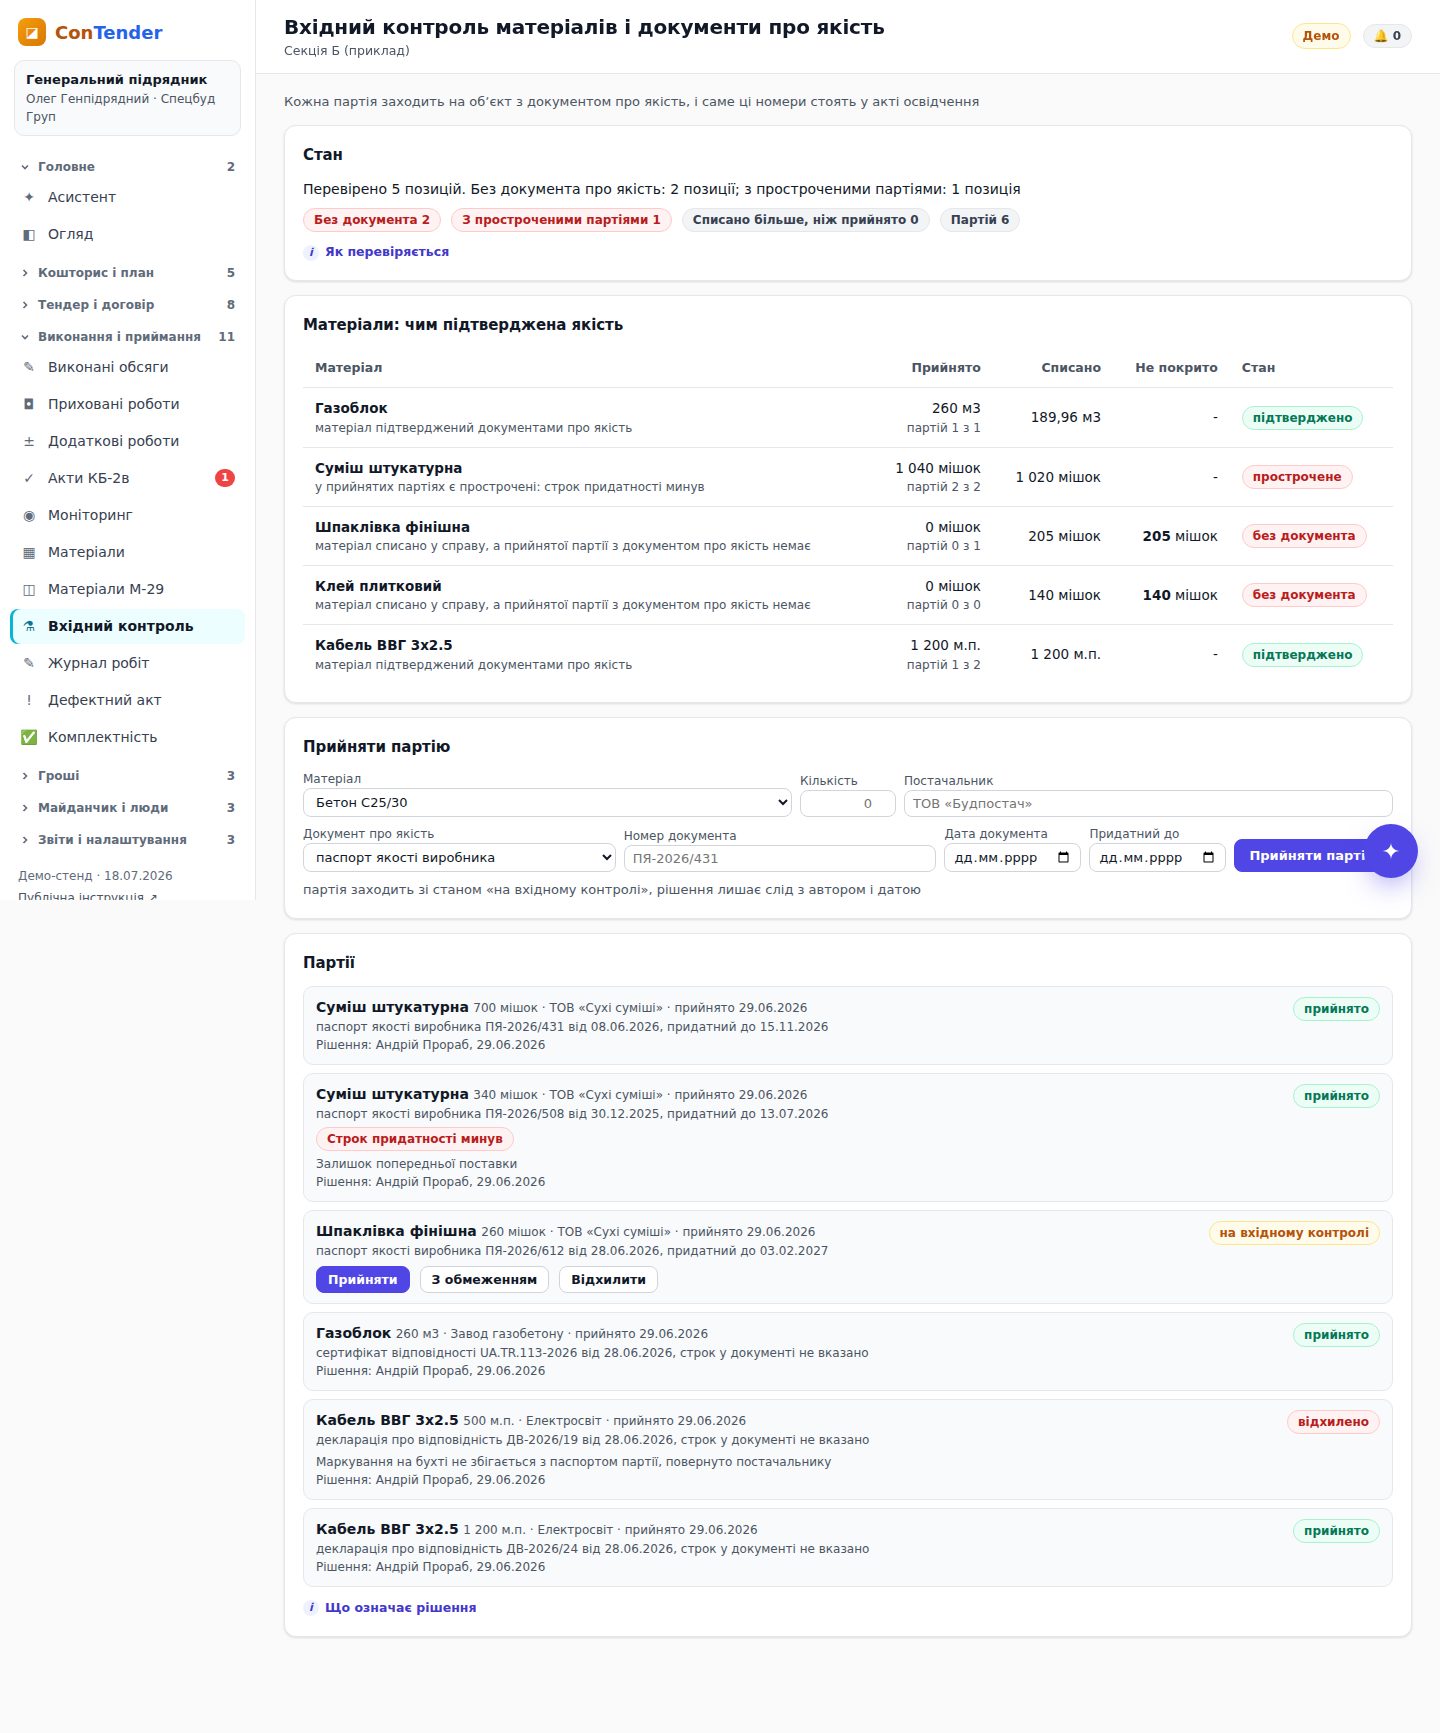Image resolution: width=1440 pixels, height=1733 pixels.
Task: Click the Кількість quantity input field
Action: (x=848, y=803)
